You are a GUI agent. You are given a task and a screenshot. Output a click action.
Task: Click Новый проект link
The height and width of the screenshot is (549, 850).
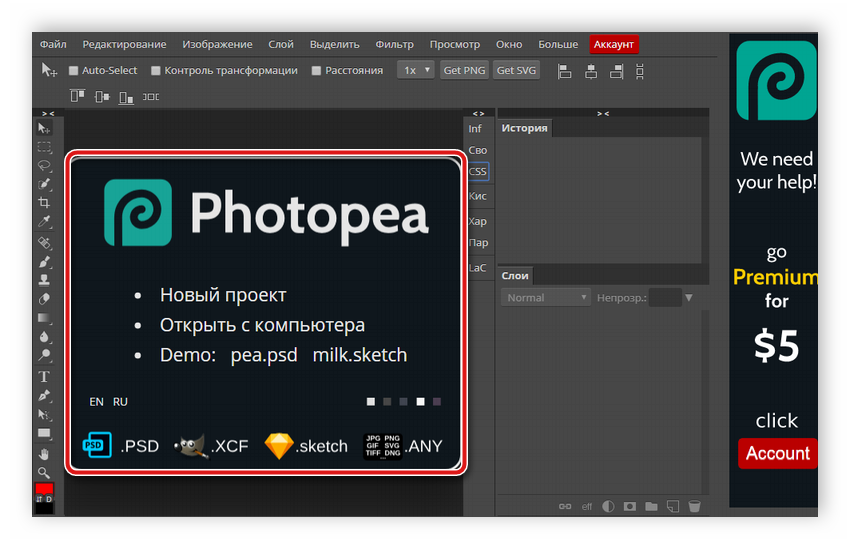pyautogui.click(x=223, y=295)
